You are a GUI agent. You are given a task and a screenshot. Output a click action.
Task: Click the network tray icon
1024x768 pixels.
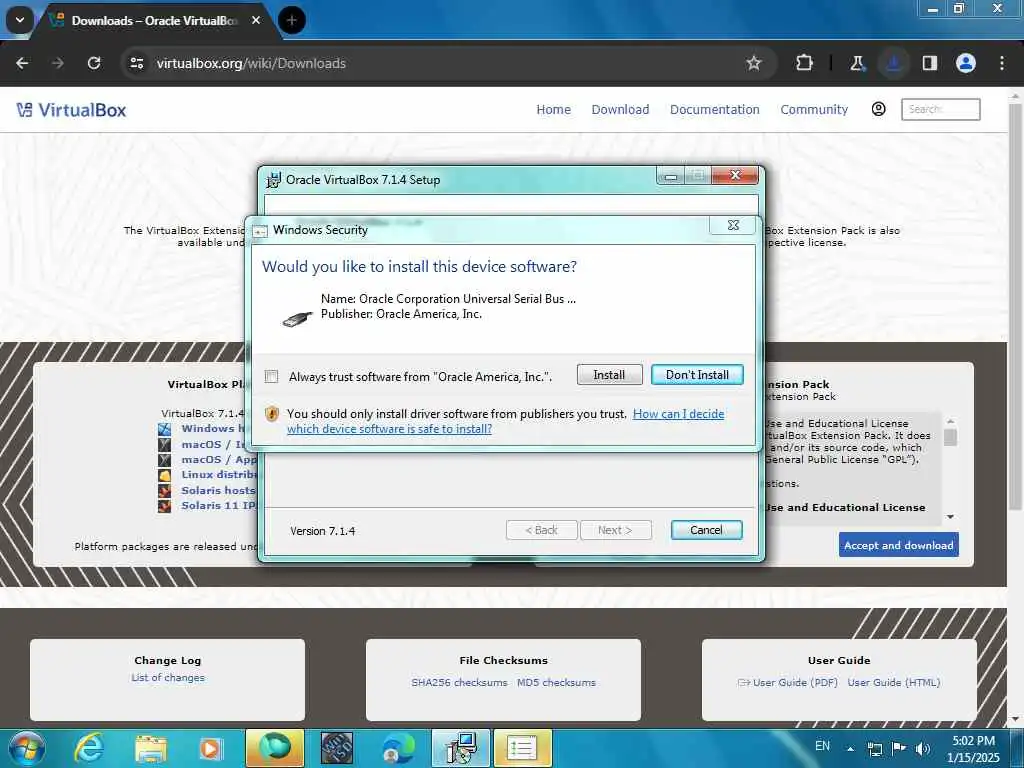click(x=874, y=749)
